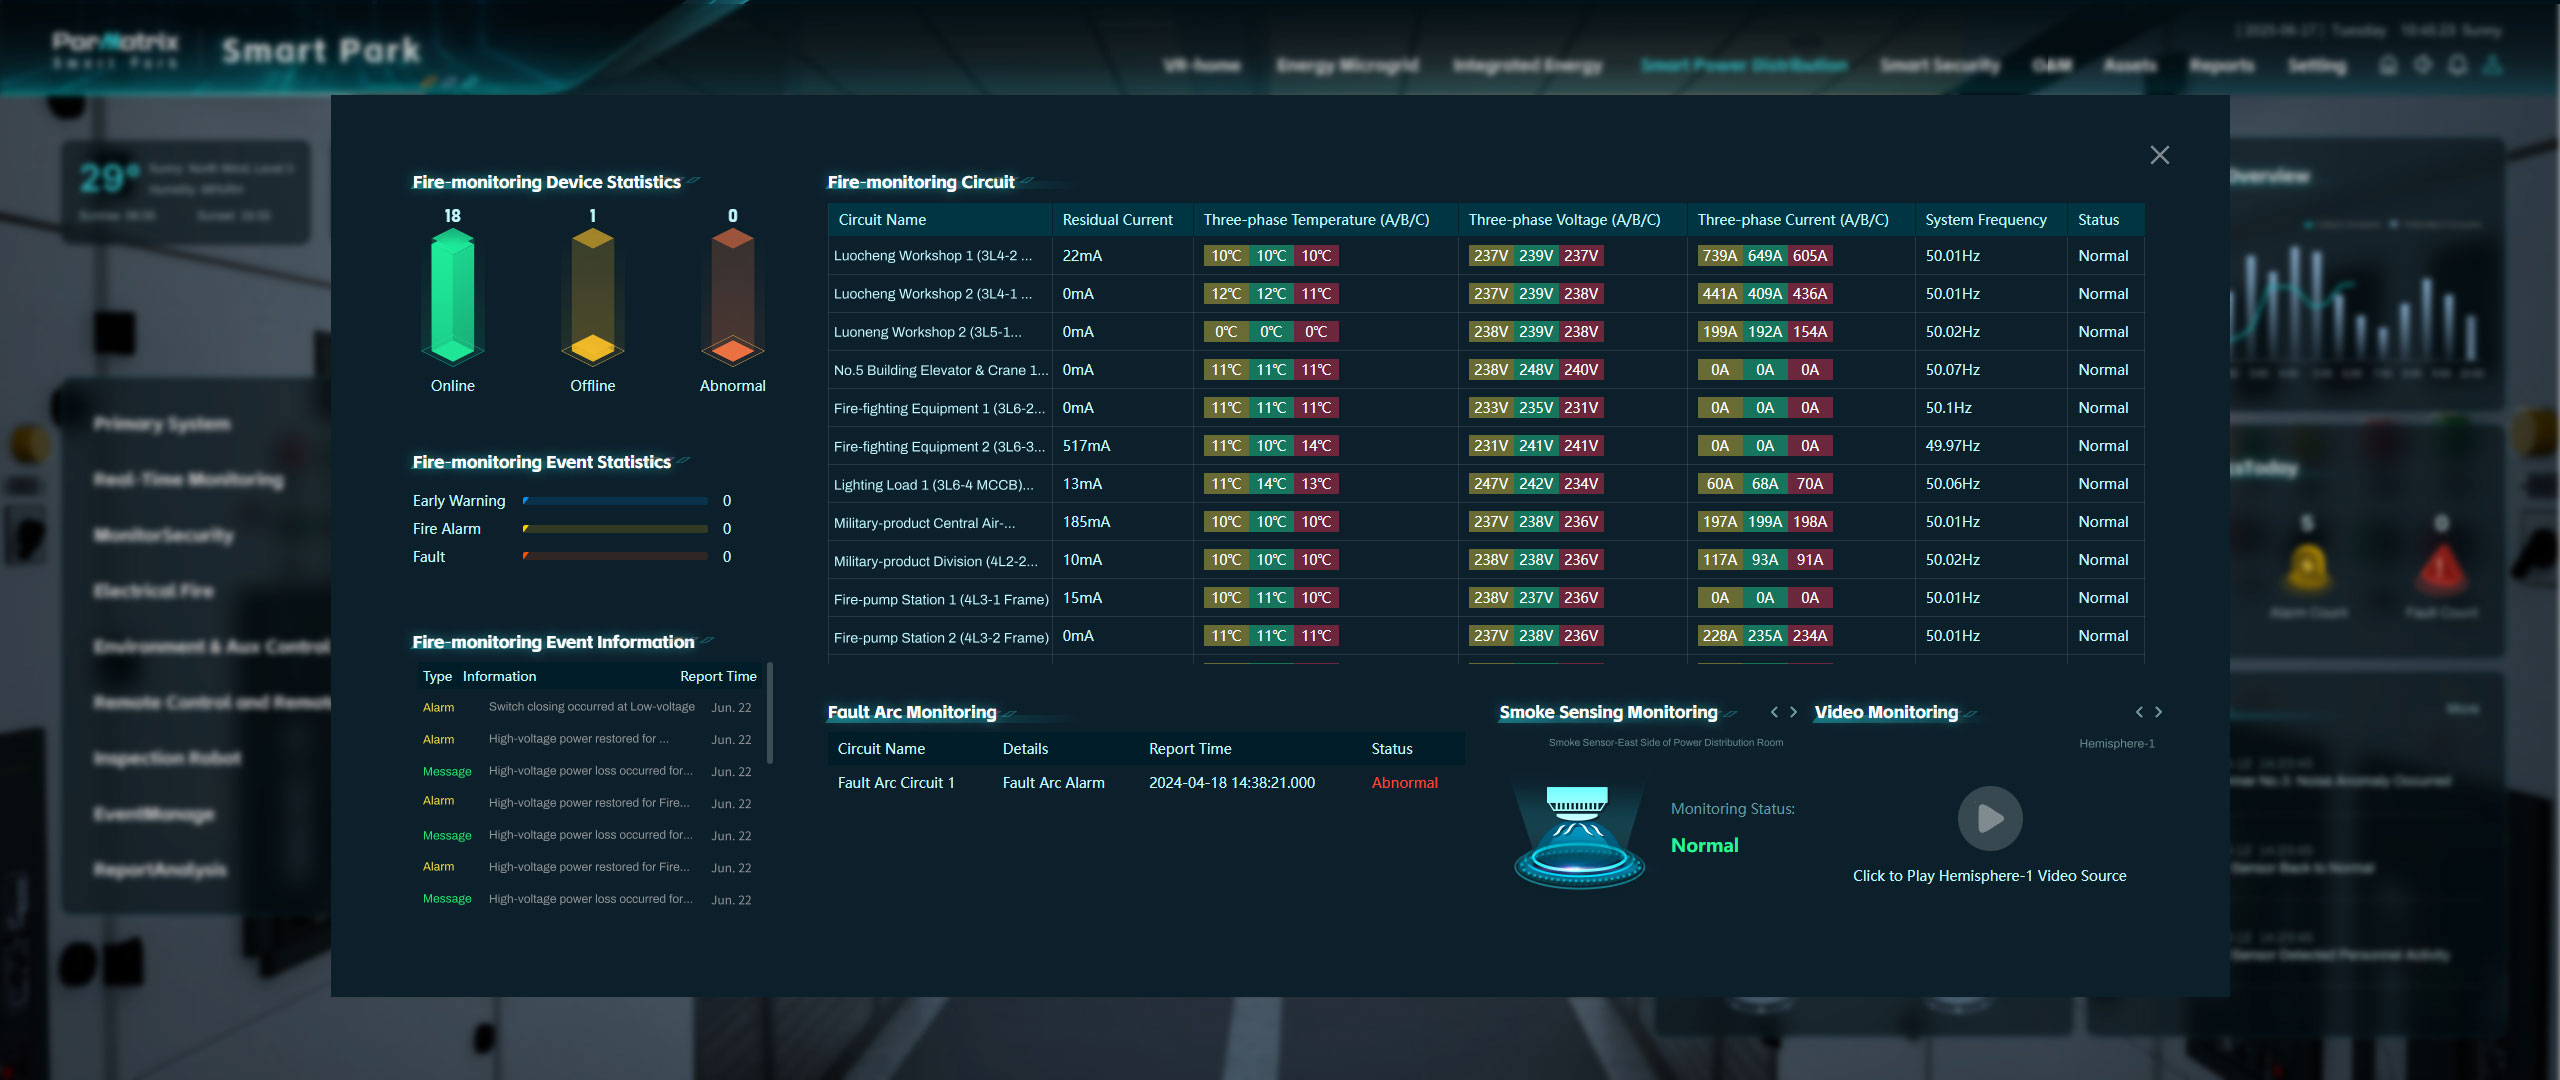
Task: Click the 517mA residual current value
Action: (1086, 446)
